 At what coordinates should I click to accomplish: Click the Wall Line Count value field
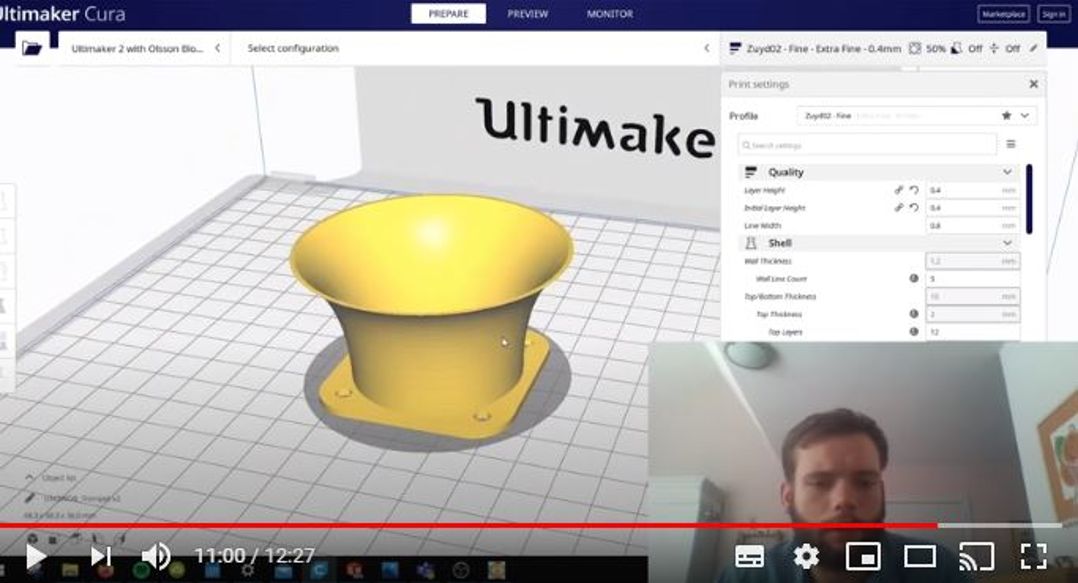(973, 278)
